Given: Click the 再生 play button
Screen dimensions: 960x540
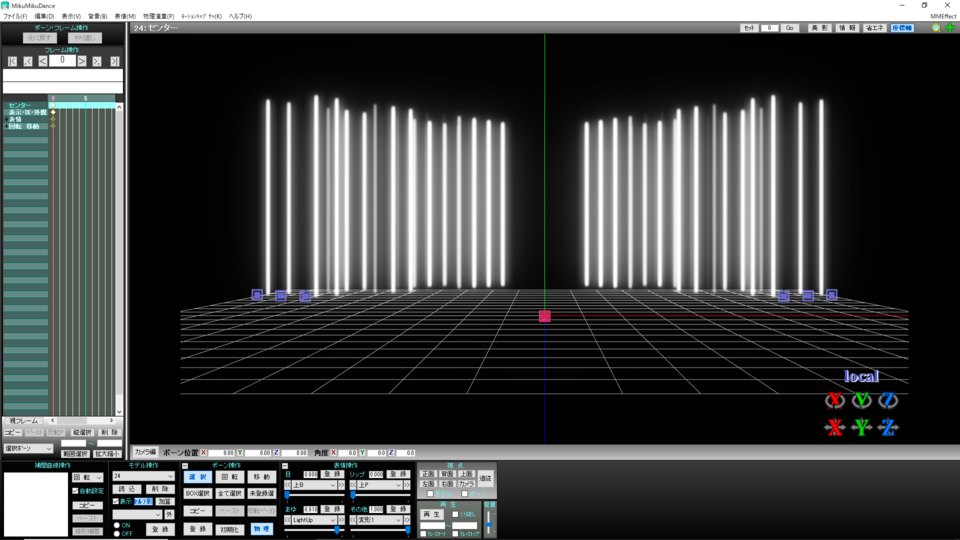Looking at the screenshot, I should tap(432, 514).
